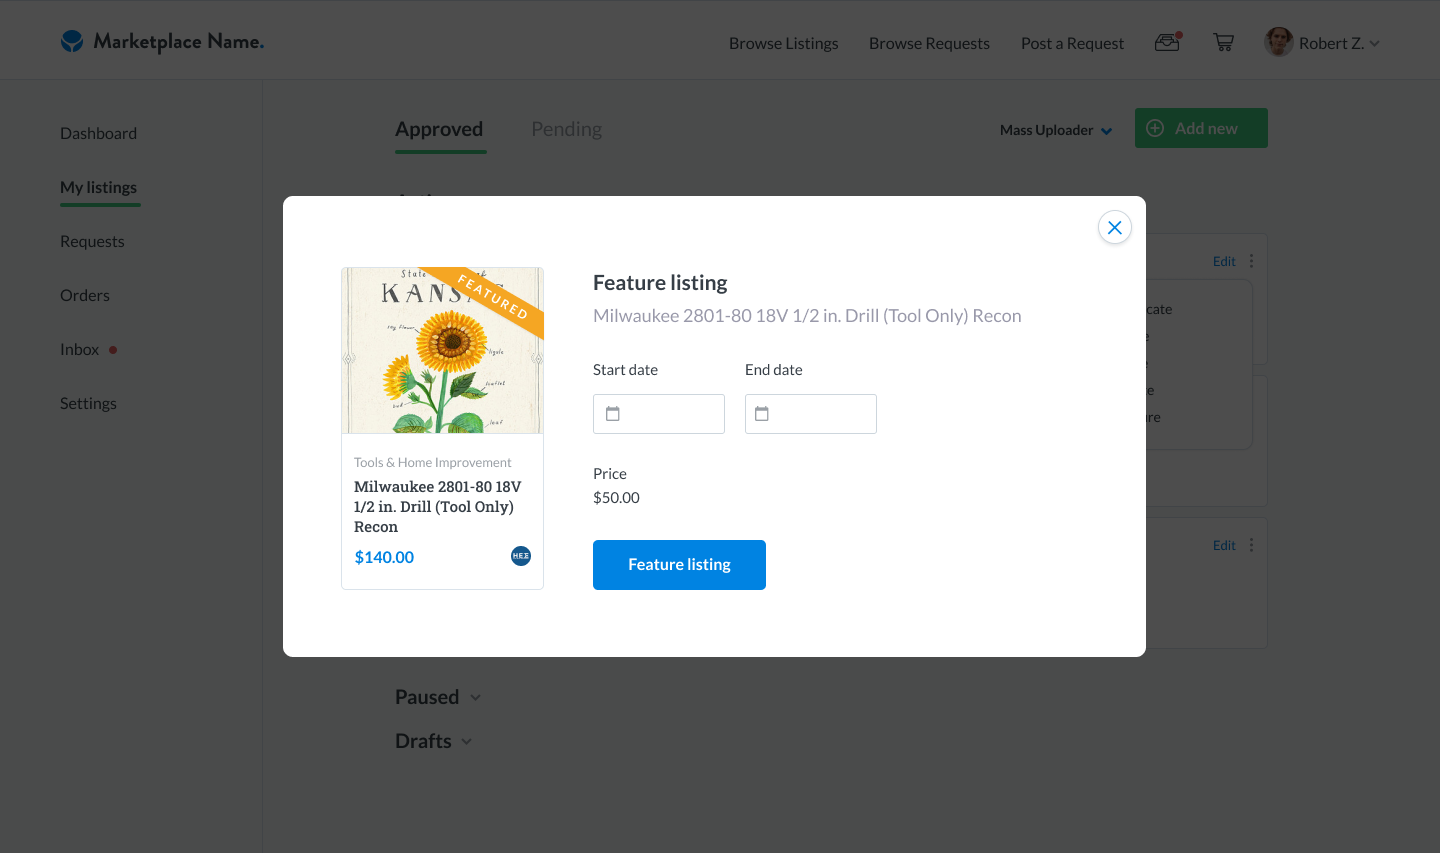This screenshot has width=1440, height=853.
Task: Switch to the Pending tab
Action: point(567,129)
